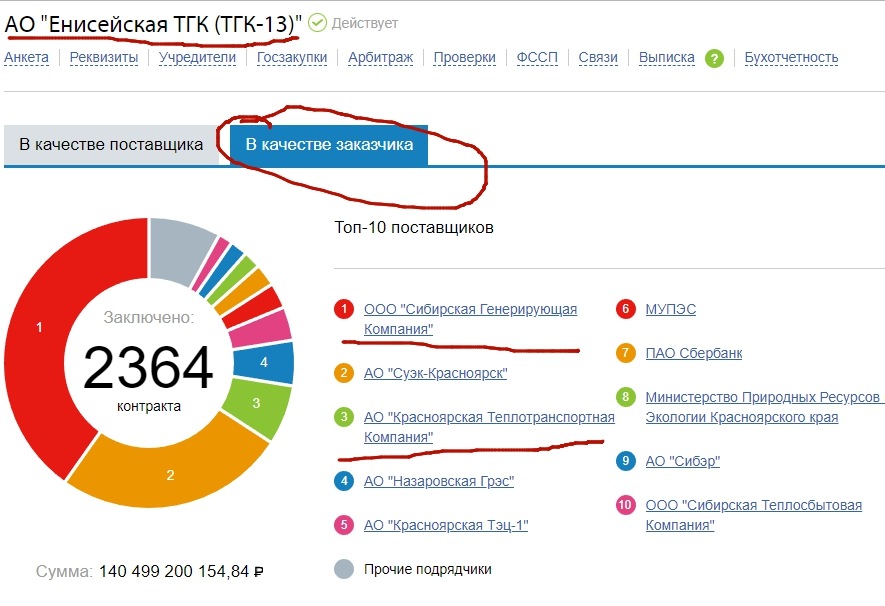The image size is (885, 606).
Task: Click grey 'Прочие подрядчики' legend circle
Action: (344, 569)
